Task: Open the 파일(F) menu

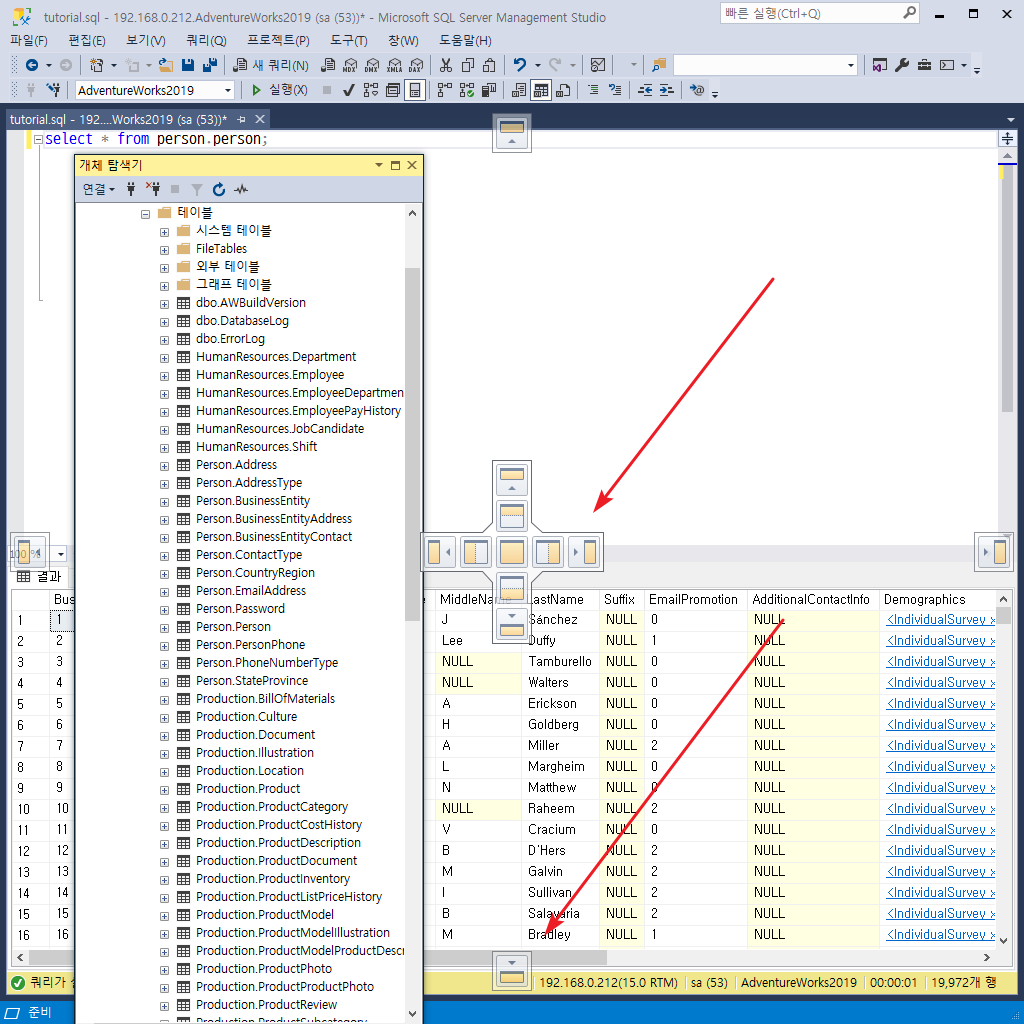Action: click(29, 40)
